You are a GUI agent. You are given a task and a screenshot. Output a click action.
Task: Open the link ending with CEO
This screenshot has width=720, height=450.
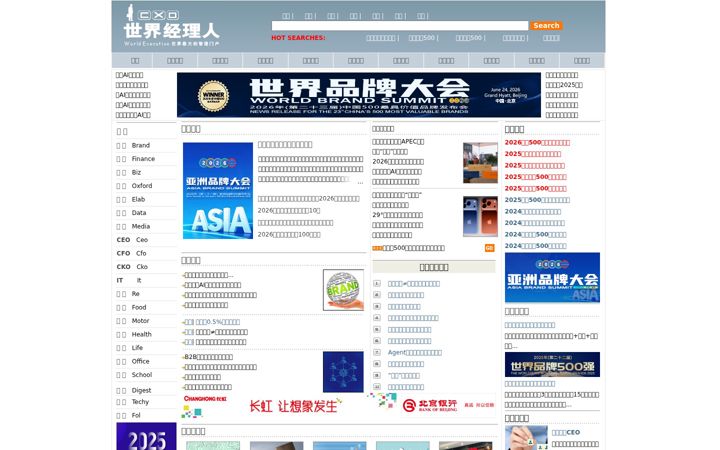pyautogui.click(x=566, y=432)
